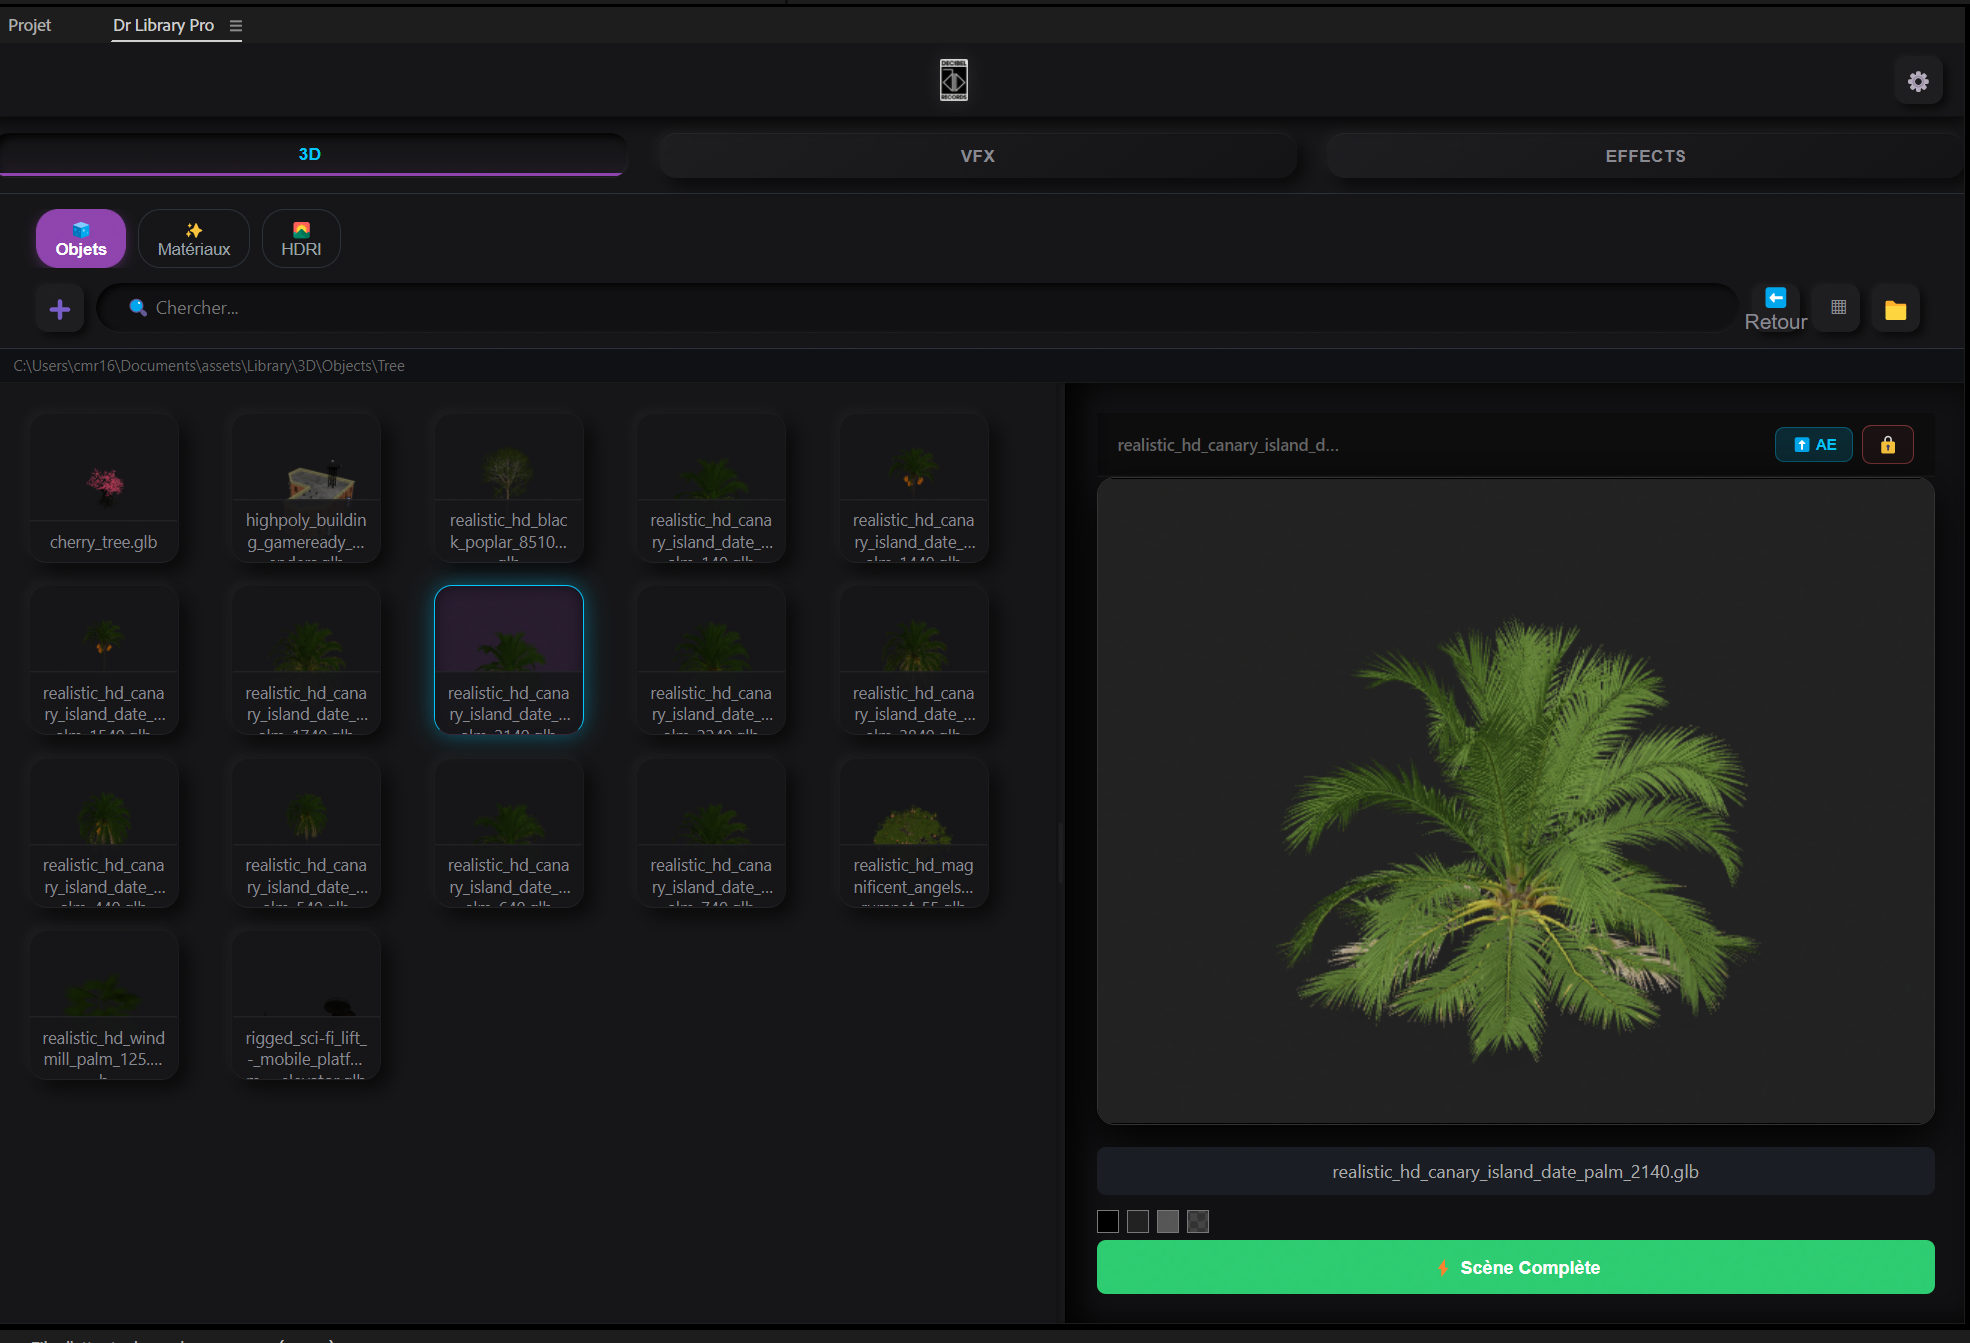Screen dimensions: 1970x1343
Task: Select the canary palm ending 740.glb
Action: (x=711, y=833)
